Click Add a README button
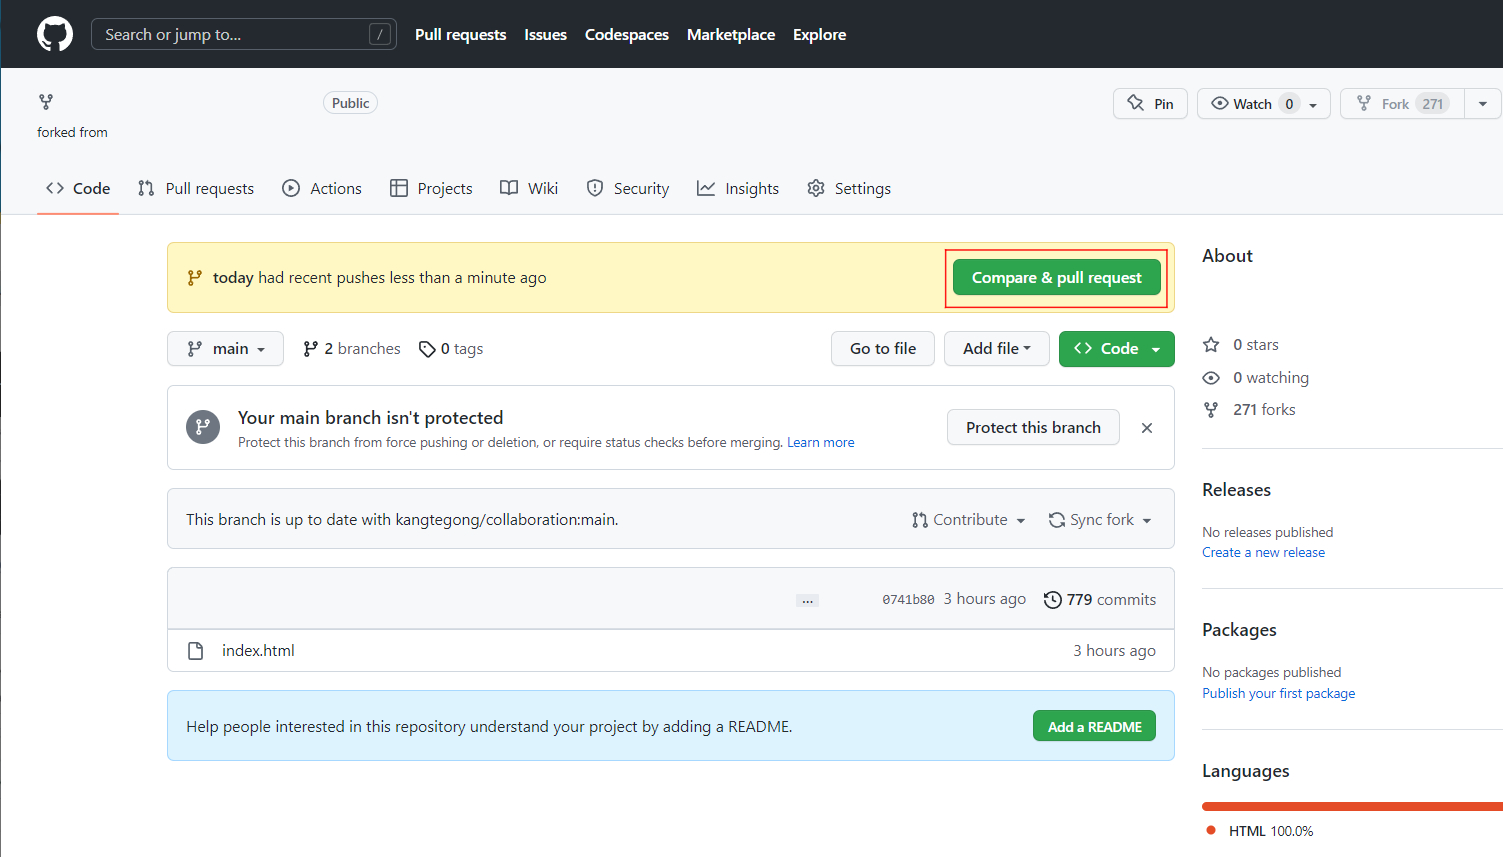The image size is (1503, 857). (1094, 726)
